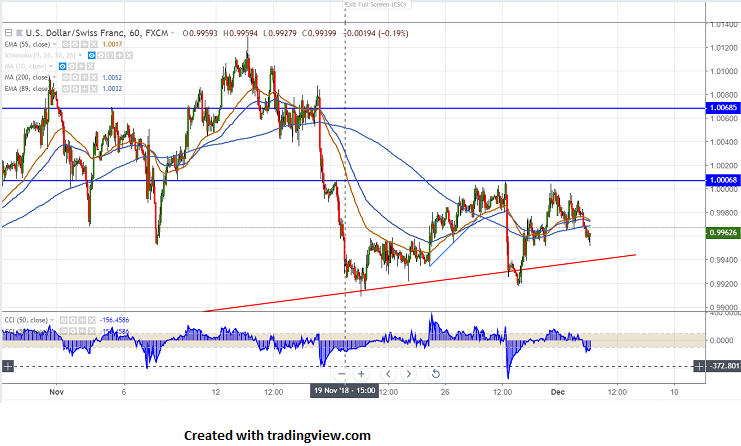This screenshot has width=741, height=446.
Task: Remove the MA (10, close) indicator
Action: point(90,66)
